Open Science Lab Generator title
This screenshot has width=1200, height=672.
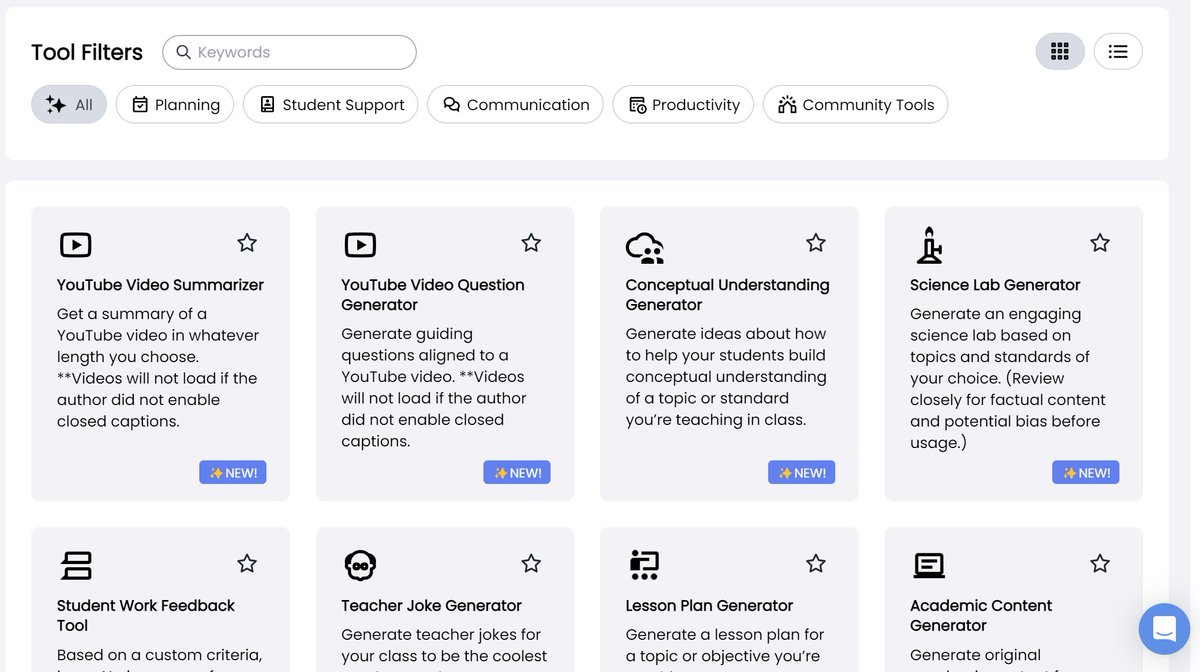point(995,285)
